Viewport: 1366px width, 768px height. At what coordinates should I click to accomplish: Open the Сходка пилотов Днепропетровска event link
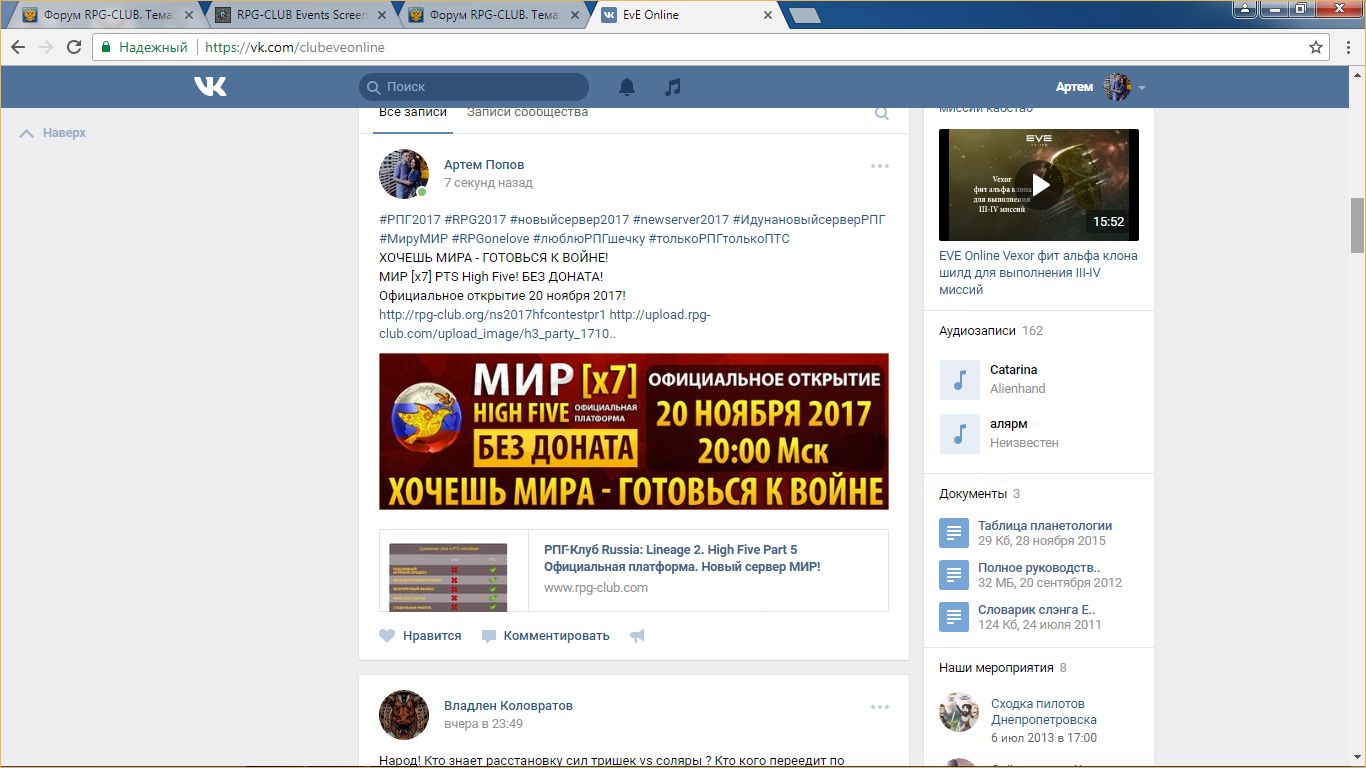(1044, 712)
